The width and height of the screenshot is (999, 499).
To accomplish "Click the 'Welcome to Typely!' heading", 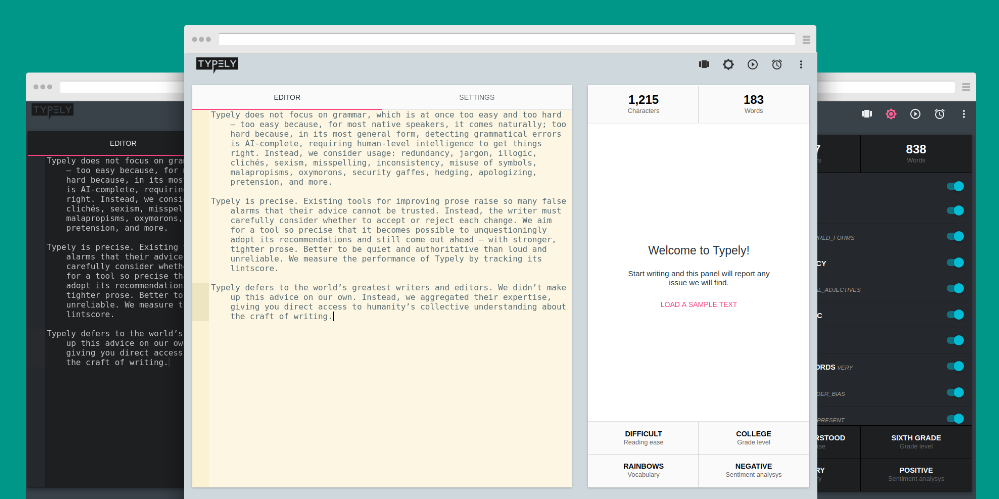I will click(698, 250).
